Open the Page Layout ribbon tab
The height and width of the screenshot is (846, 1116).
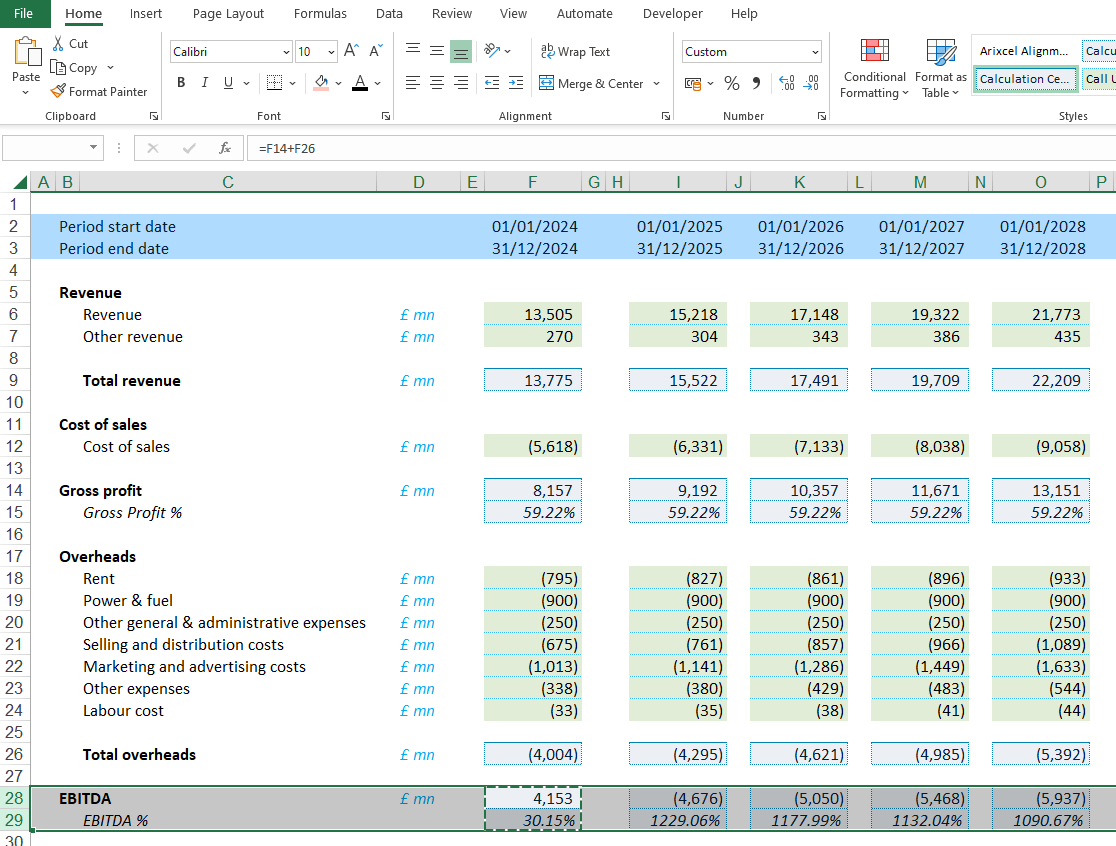(228, 14)
